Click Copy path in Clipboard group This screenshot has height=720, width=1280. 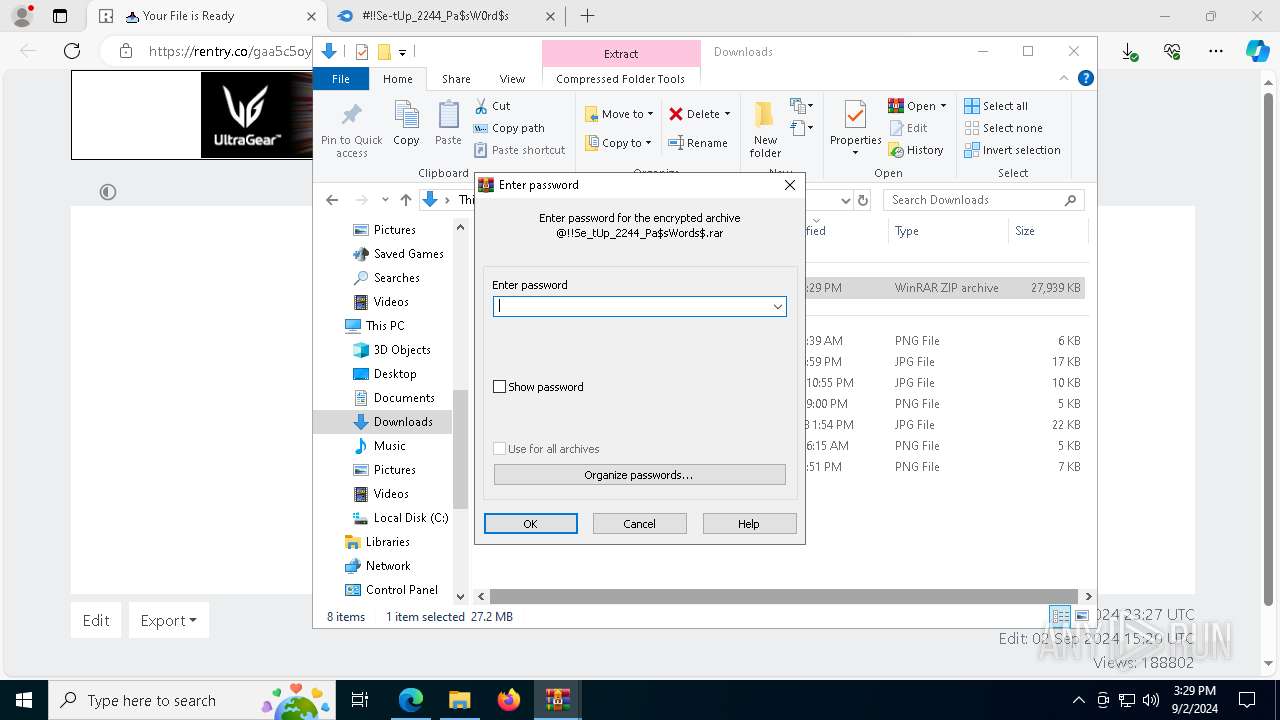509,128
